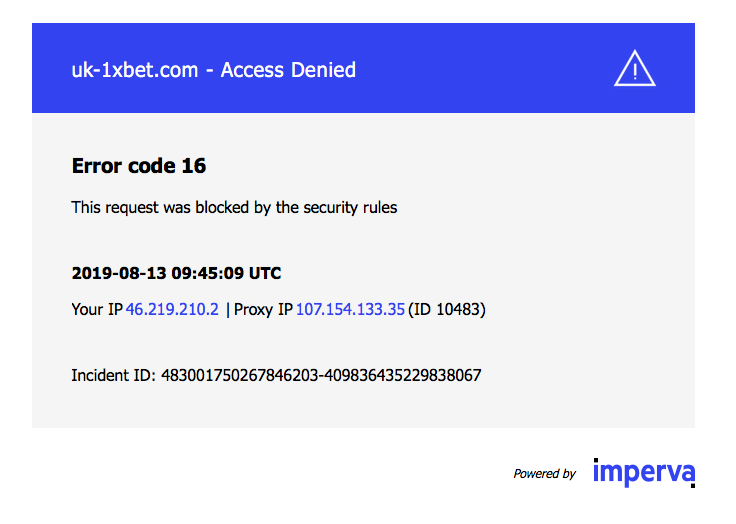Click the word 'Denied' in header
The height and width of the screenshot is (524, 736).
(323, 70)
